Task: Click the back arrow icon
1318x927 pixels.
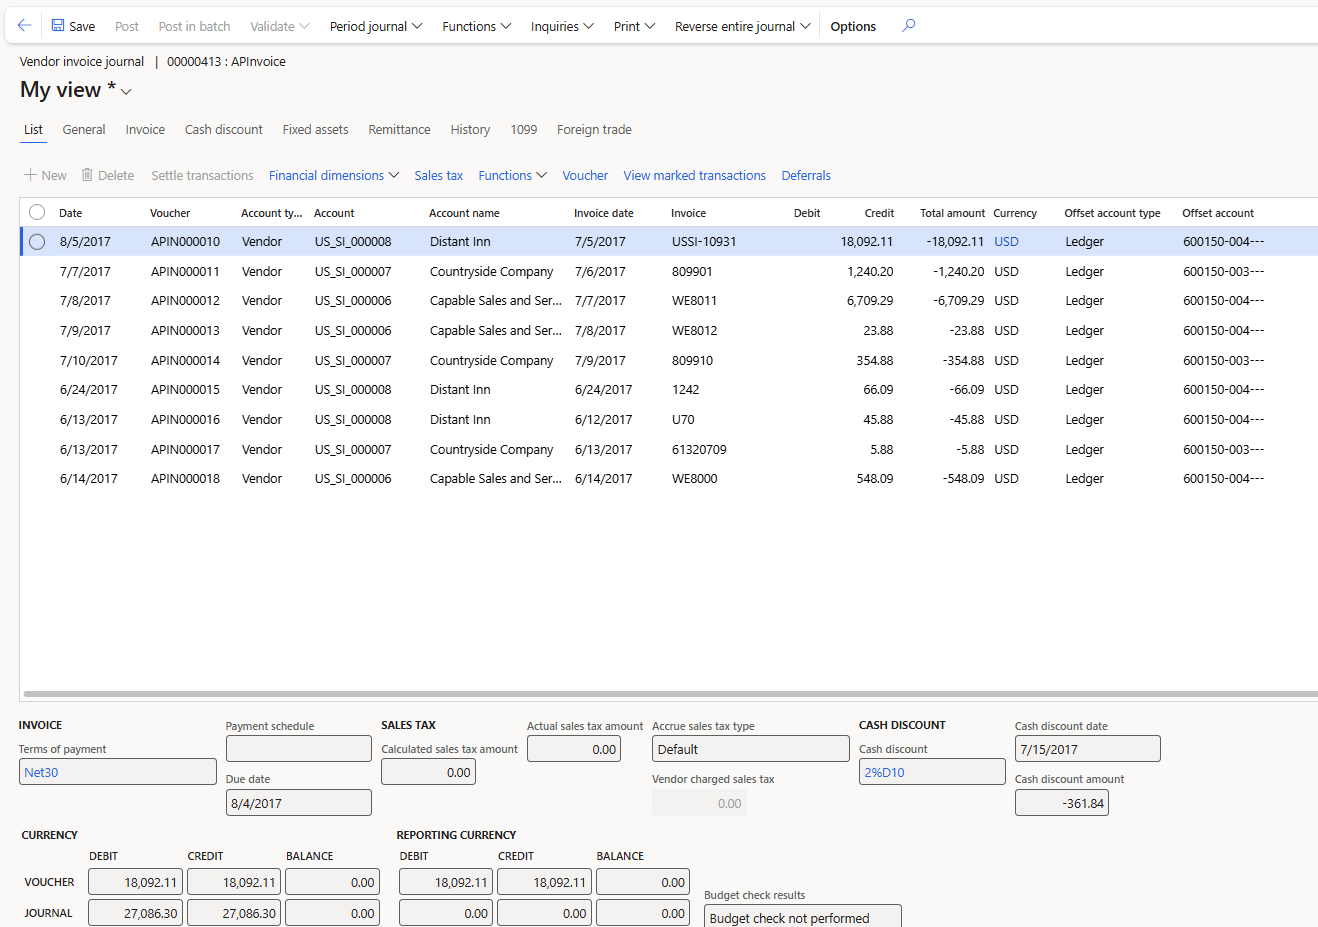Action: tap(24, 26)
